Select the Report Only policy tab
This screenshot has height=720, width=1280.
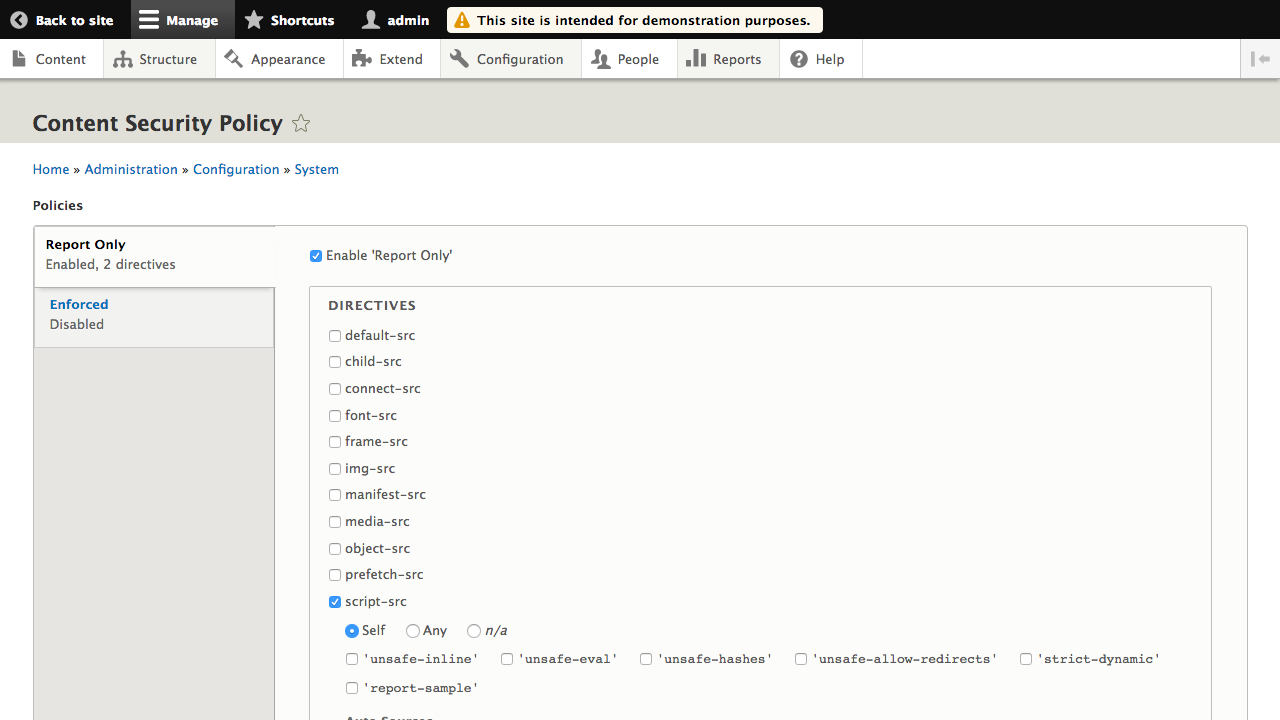(x=155, y=257)
